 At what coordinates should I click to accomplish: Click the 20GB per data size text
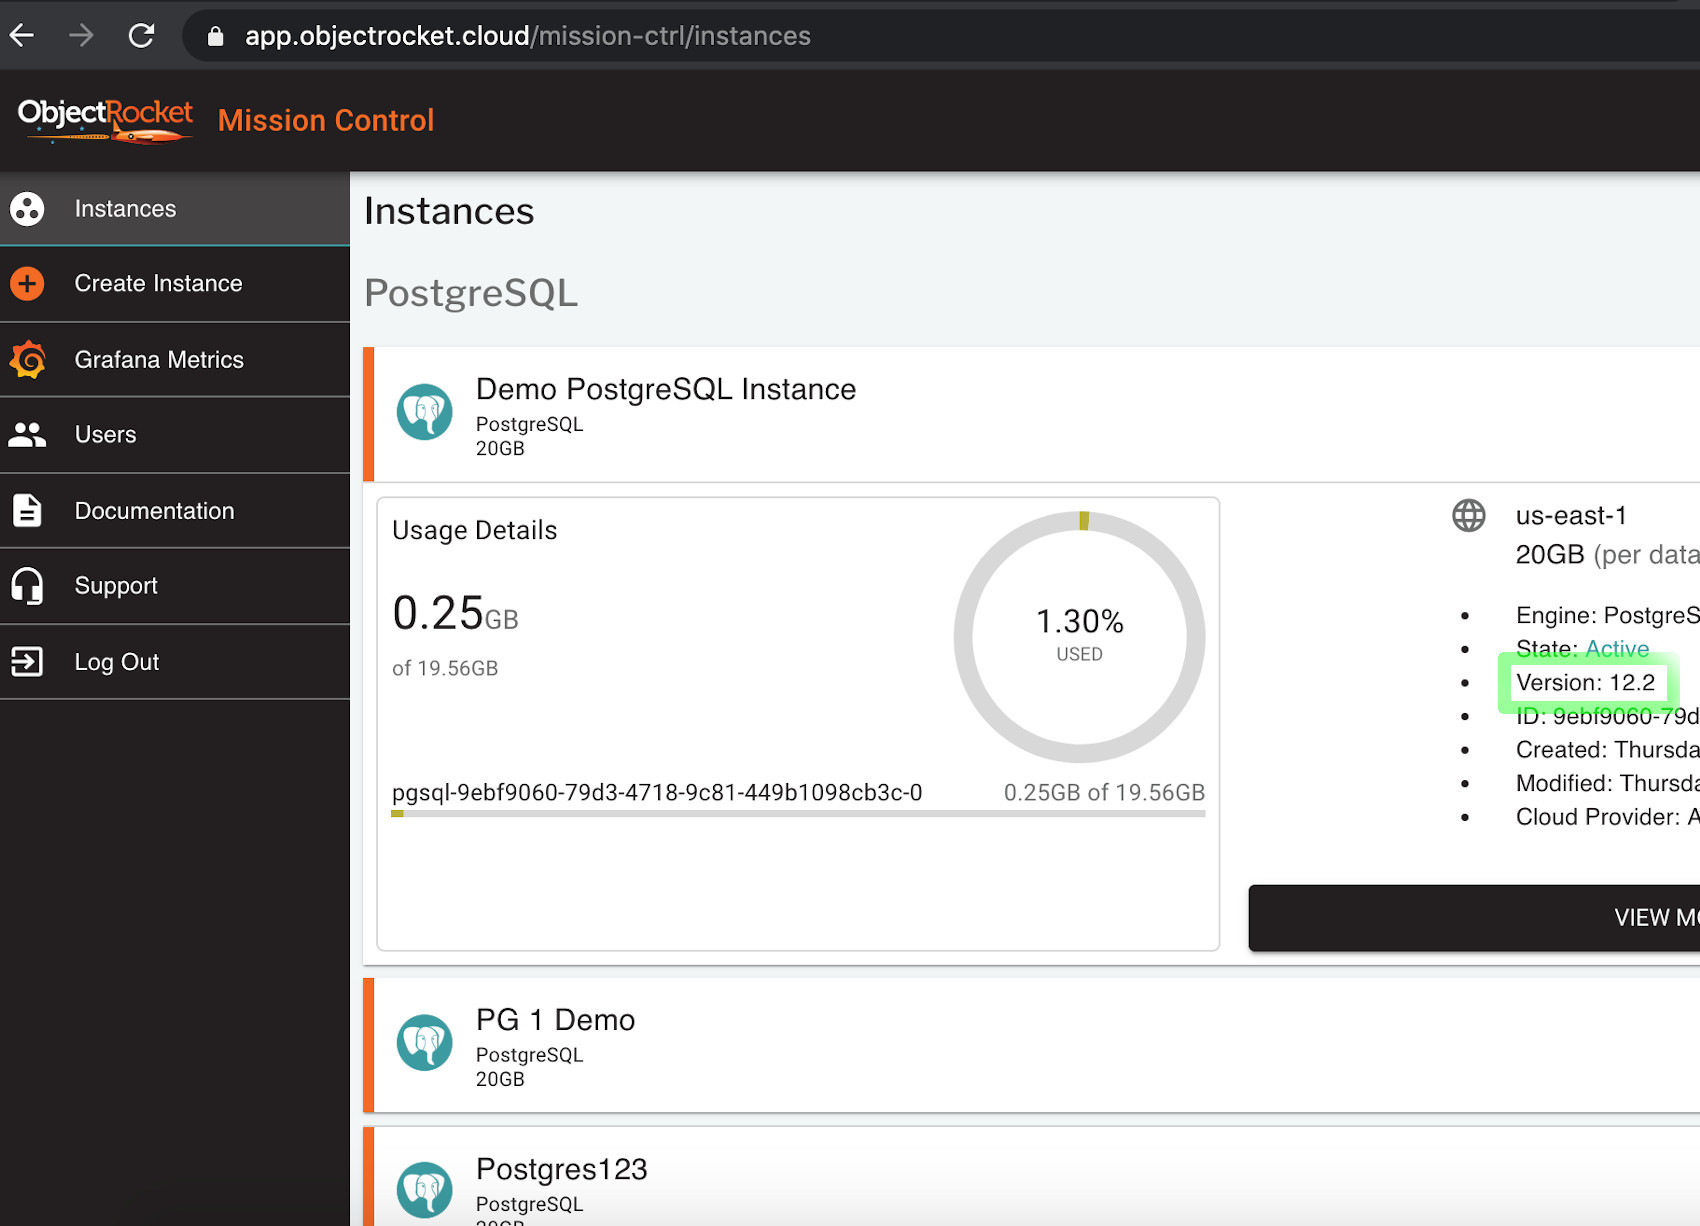click(1608, 554)
